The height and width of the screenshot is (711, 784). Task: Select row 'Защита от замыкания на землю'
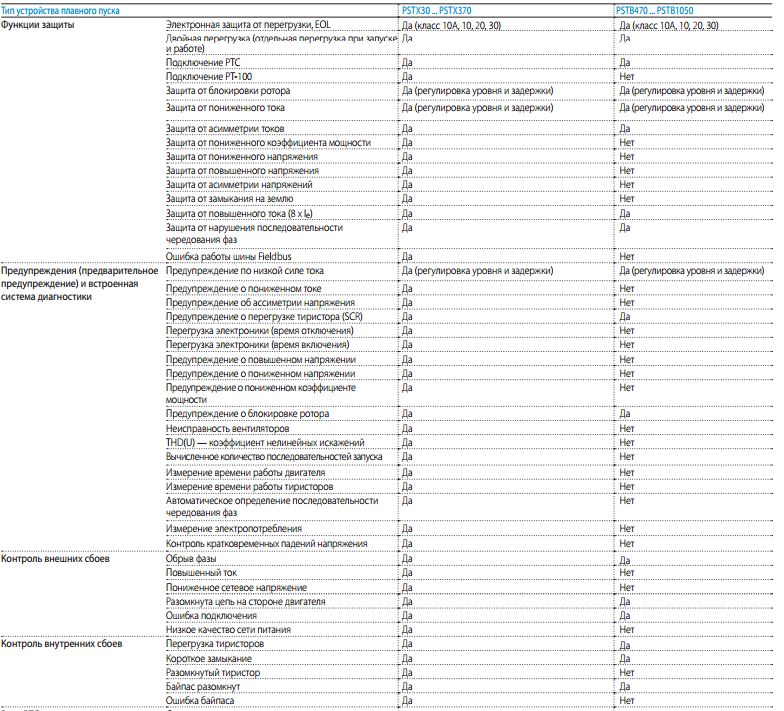tap(230, 198)
